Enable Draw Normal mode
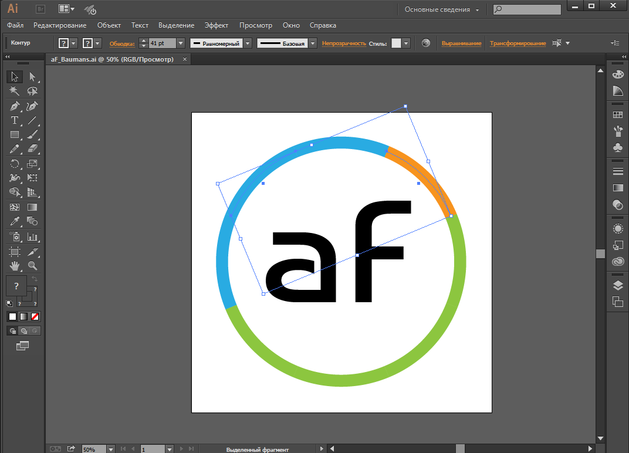629x453 pixels. click(12, 331)
